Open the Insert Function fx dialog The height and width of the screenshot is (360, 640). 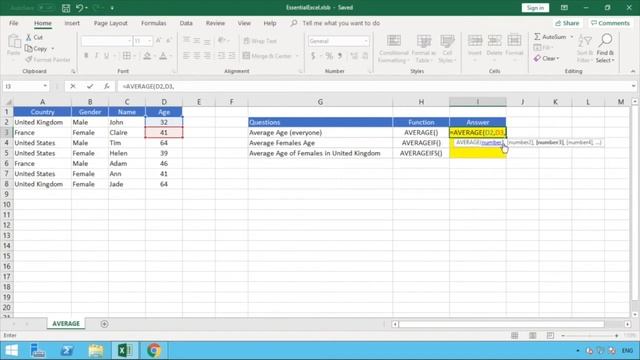click(x=107, y=86)
